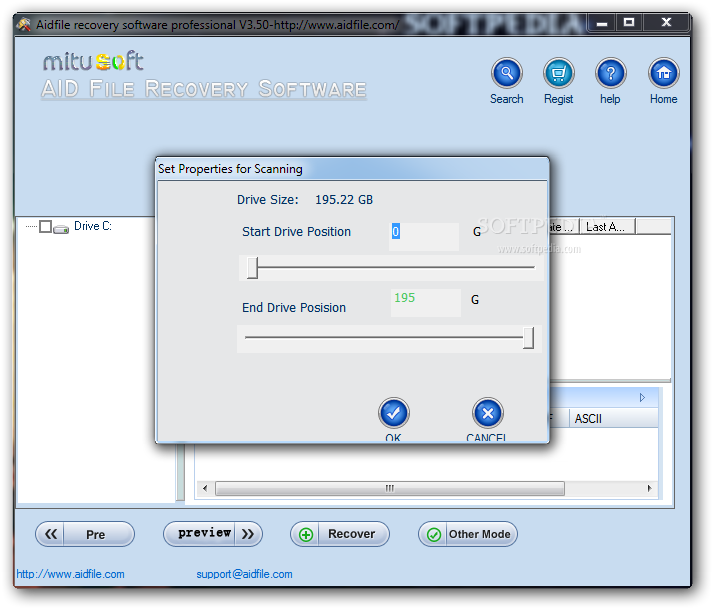This screenshot has height=609, width=713.
Task: Close the Aidfile recovery window
Action: (x=666, y=23)
